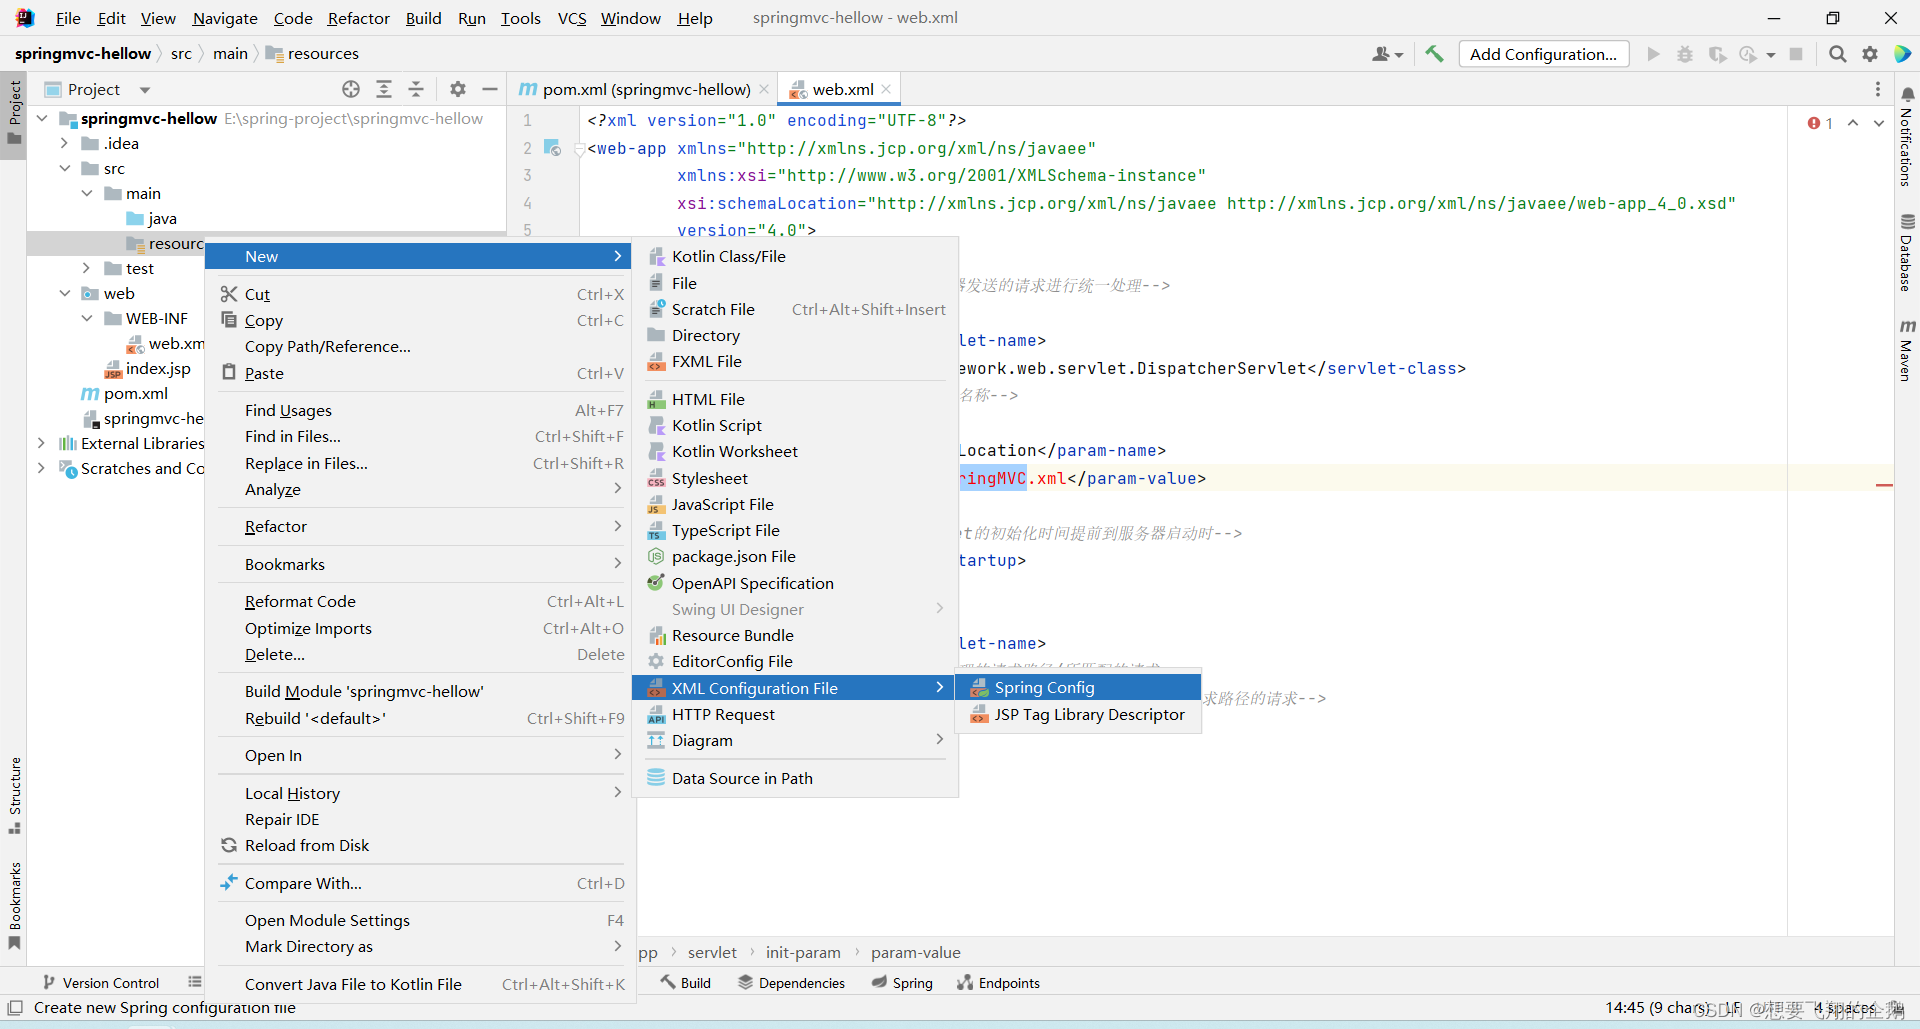Run with Coverage icon in toolbar
The image size is (1920, 1029).
coord(1717,54)
